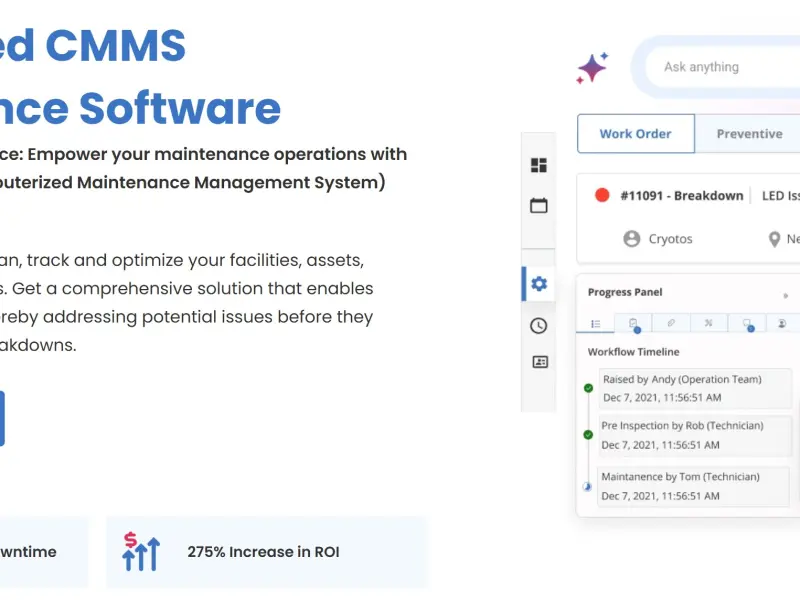
Task: Select Raised by Andy timeline entry
Action: click(x=695, y=388)
